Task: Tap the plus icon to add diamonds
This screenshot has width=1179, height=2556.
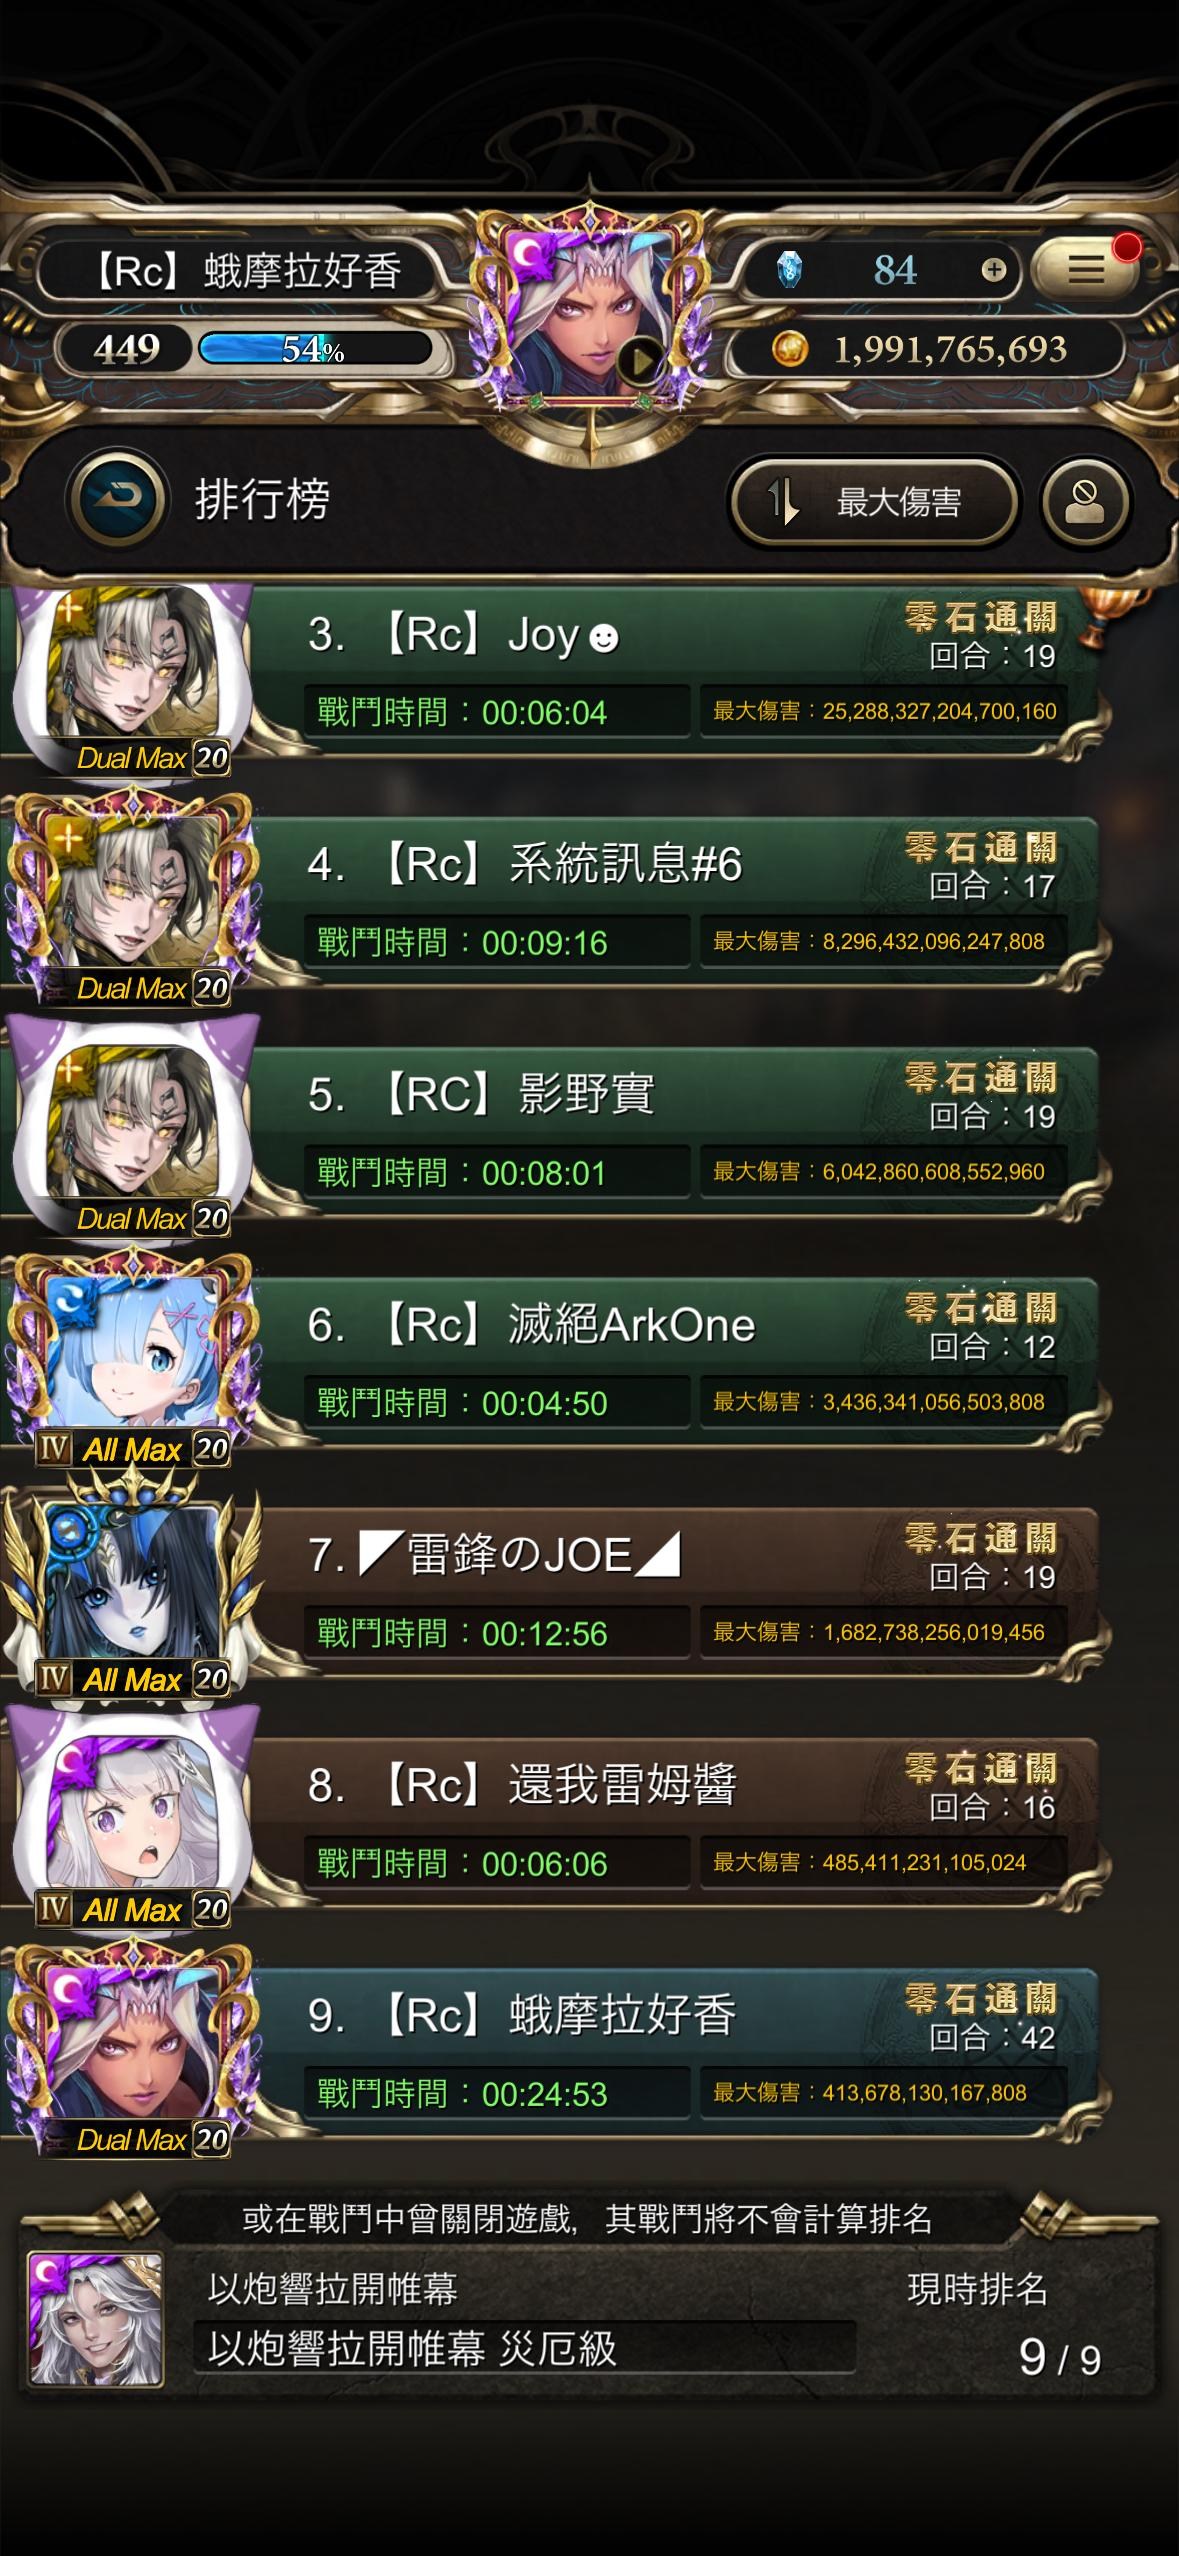Action: (993, 269)
